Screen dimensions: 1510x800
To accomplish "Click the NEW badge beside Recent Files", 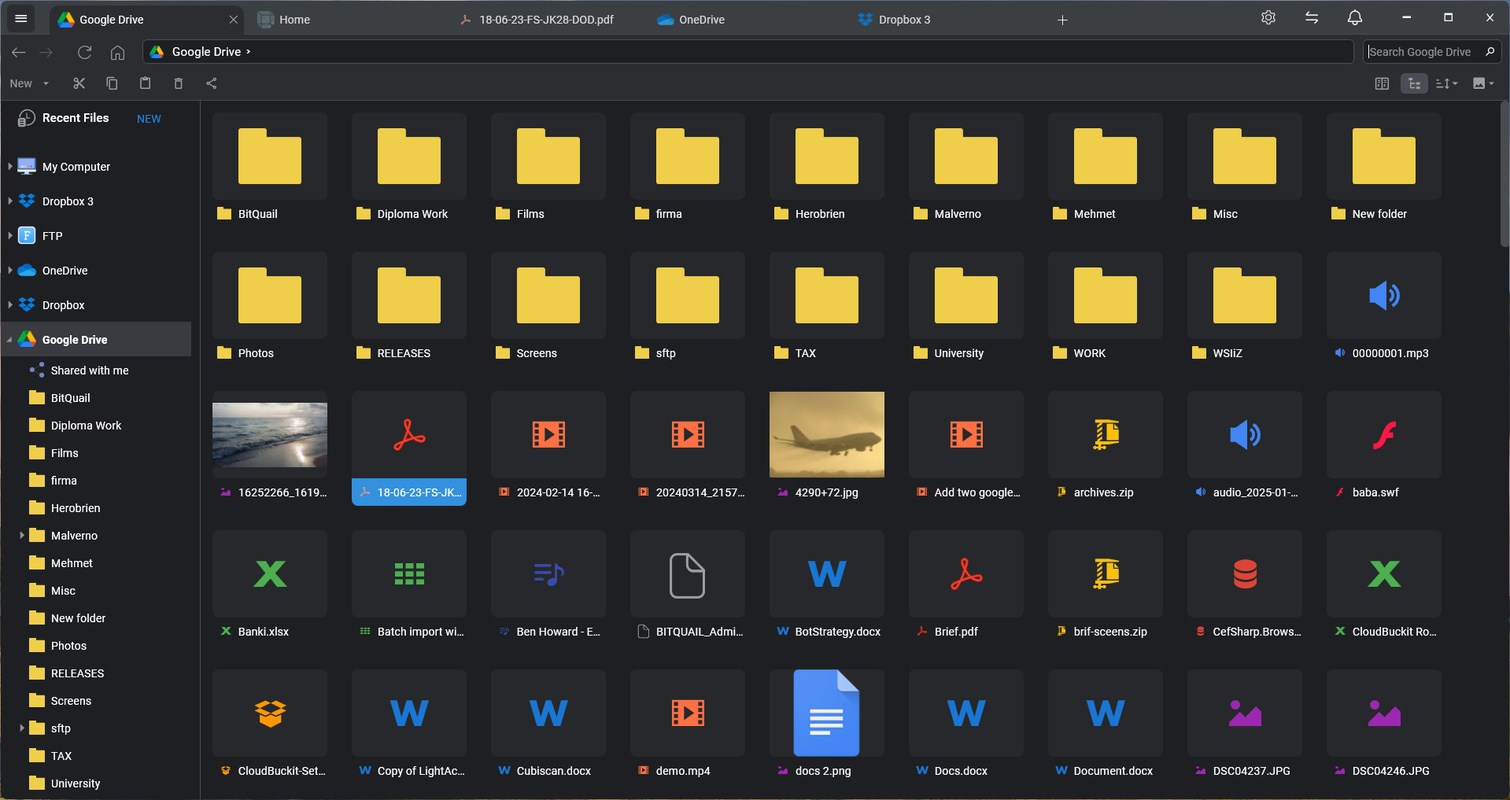I will pyautogui.click(x=149, y=119).
